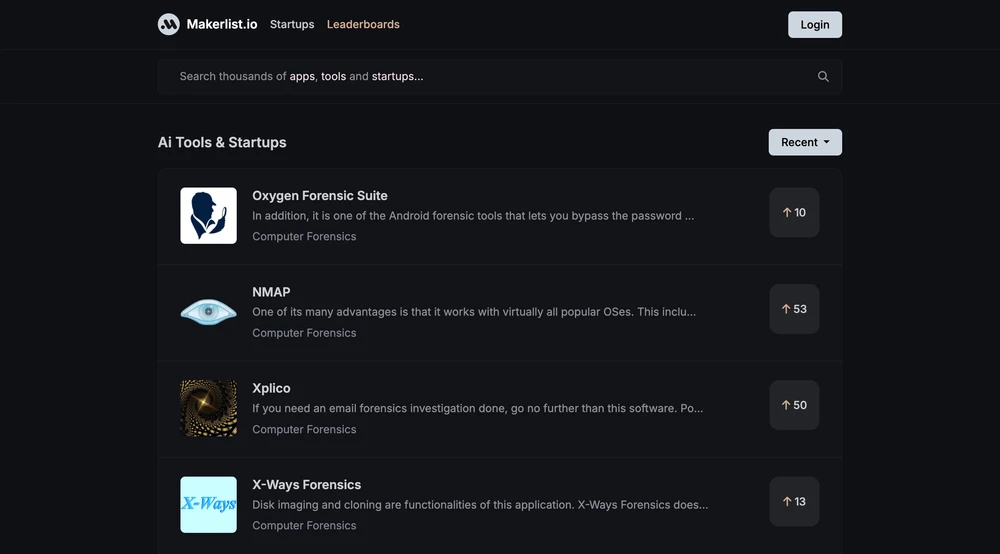Upvote X-Ways Forensics showing 13 votes
1000x554 pixels.
(x=794, y=502)
